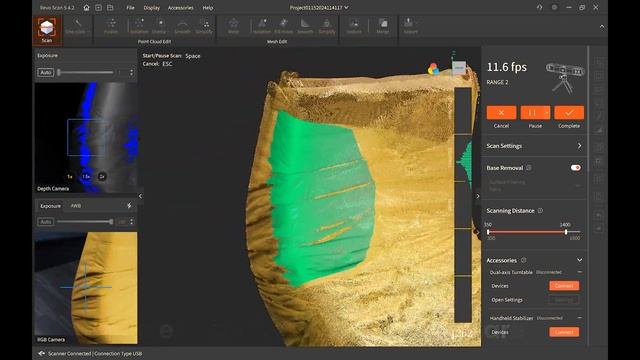Screen dimensions: 640x360
Task: Complete the scan
Action: click(569, 113)
